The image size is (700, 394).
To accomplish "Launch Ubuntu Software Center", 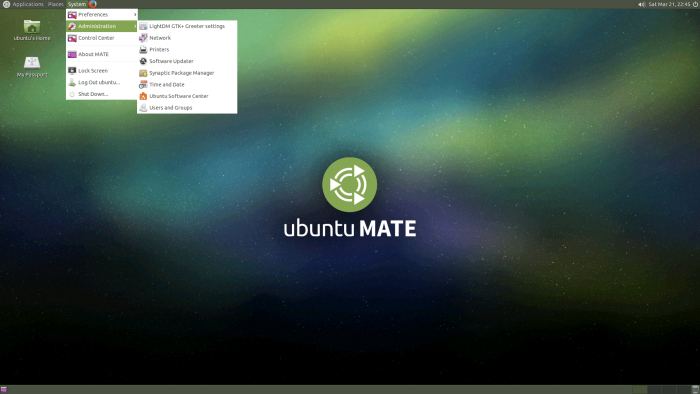I will pos(187,96).
